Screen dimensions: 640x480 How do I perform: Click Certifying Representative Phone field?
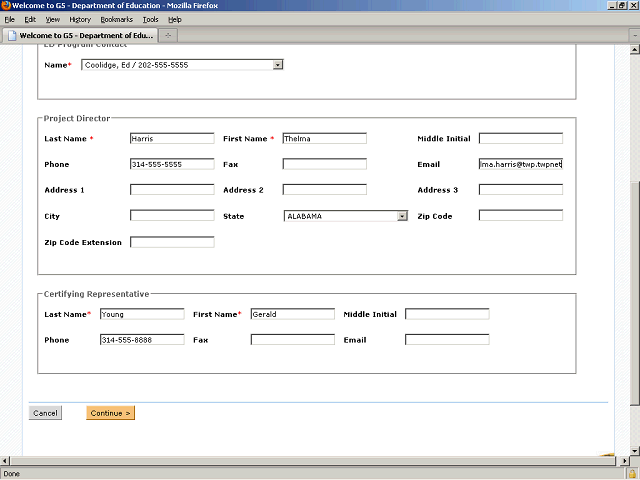pyautogui.click(x=142, y=340)
